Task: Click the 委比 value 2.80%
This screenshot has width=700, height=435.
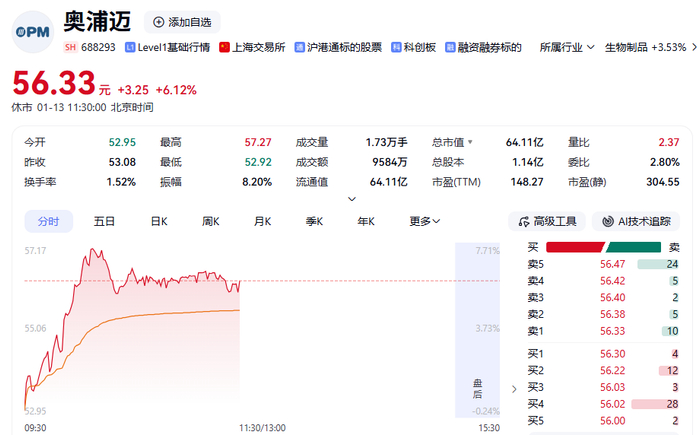Action: coord(665,162)
